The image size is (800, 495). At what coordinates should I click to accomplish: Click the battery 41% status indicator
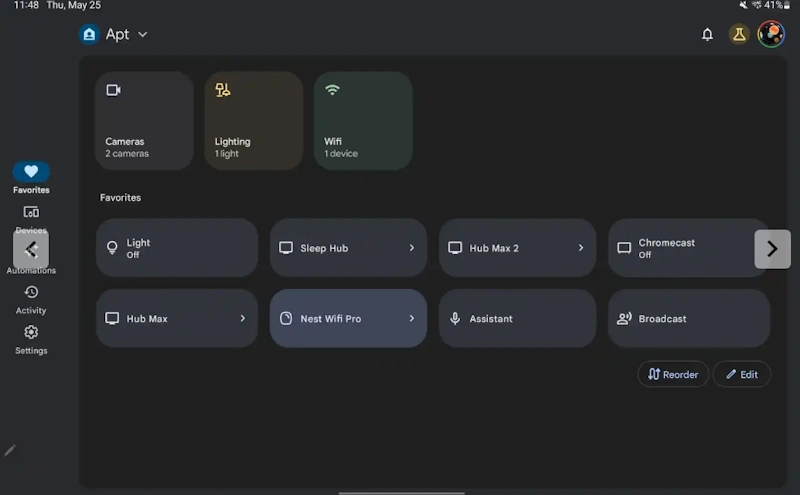(777, 5)
